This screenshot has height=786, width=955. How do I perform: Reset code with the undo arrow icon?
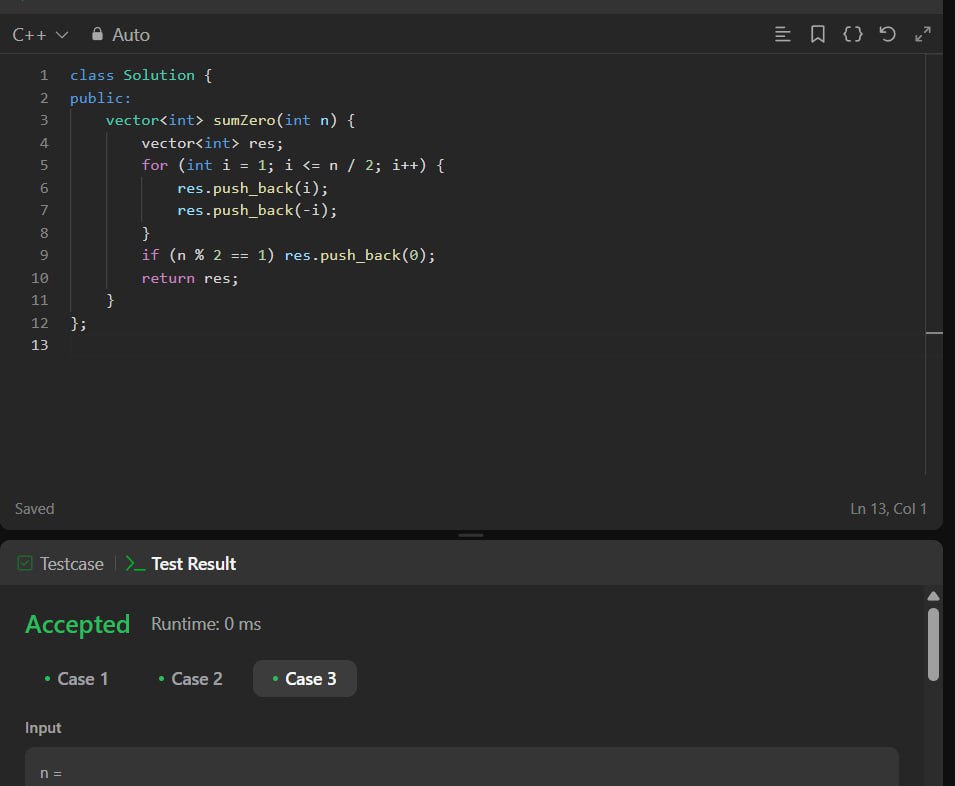point(887,34)
